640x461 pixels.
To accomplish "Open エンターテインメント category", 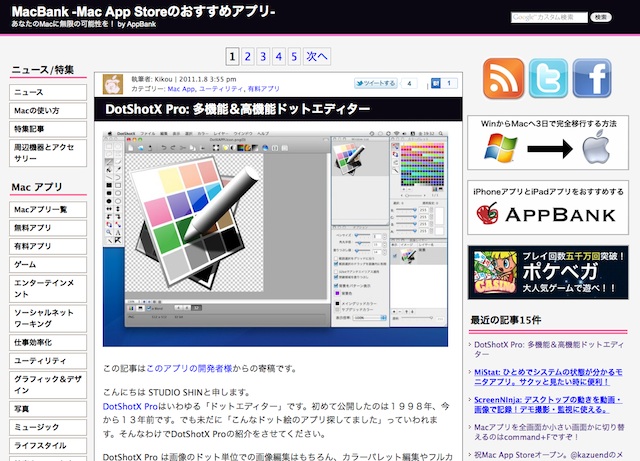I will click(48, 288).
